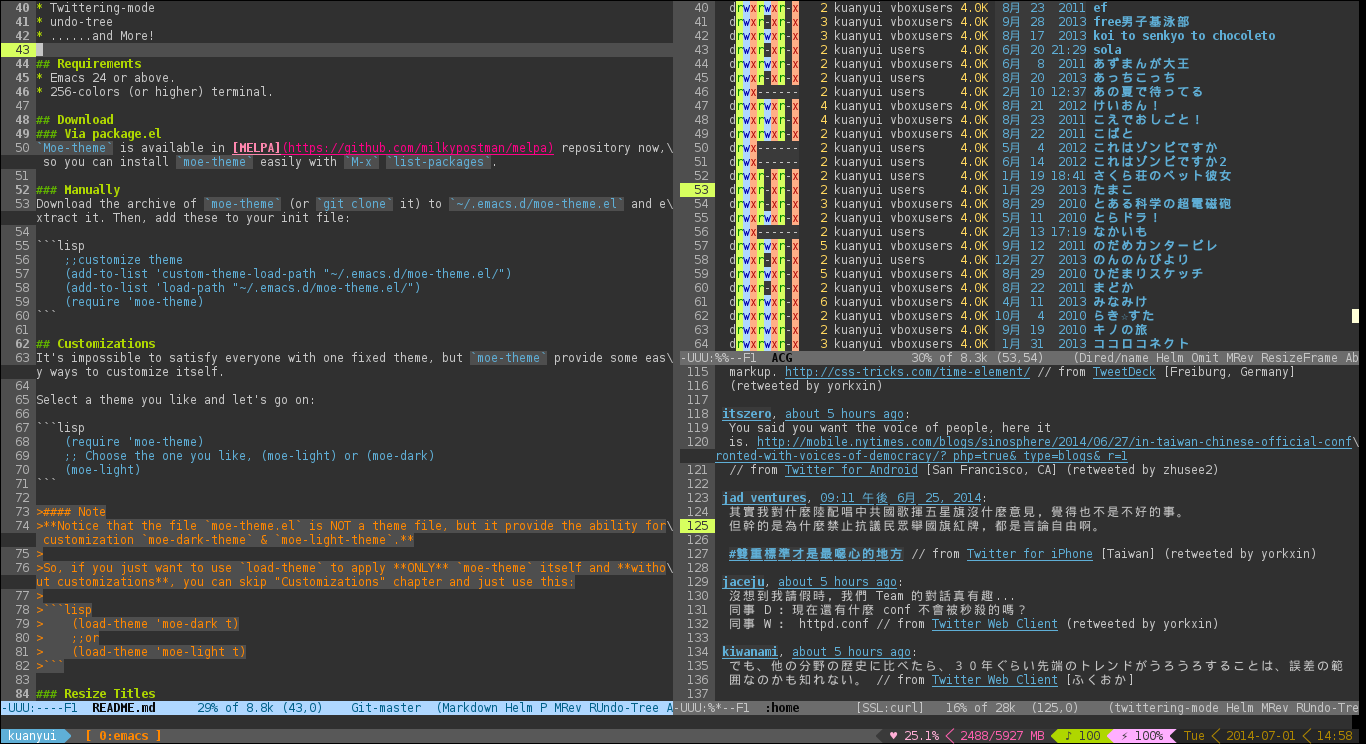Viewport: 1366px width, 744px height.
Task: Open the 'たまこ' directory on line 53
Action: (1113, 190)
